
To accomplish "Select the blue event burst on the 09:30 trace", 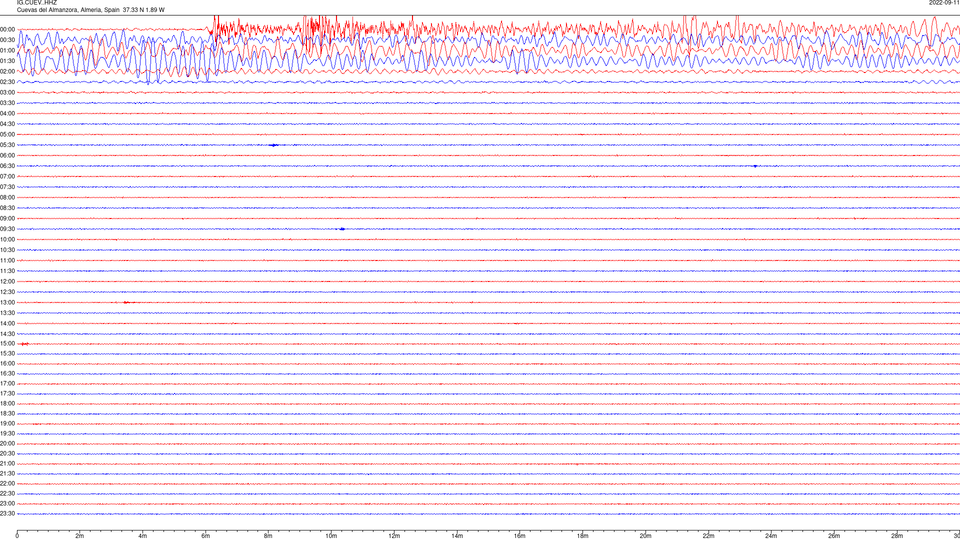I will (342, 229).
